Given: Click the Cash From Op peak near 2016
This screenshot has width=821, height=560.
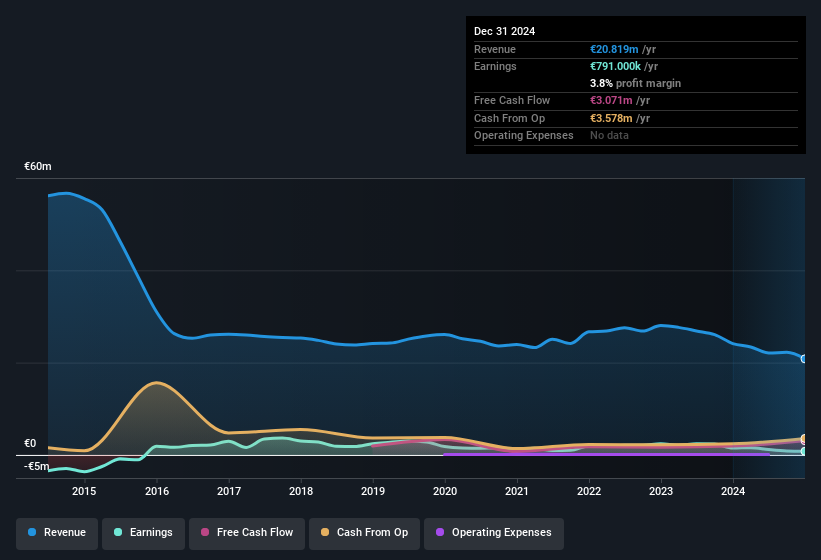Looking at the screenshot, I should tap(157, 383).
